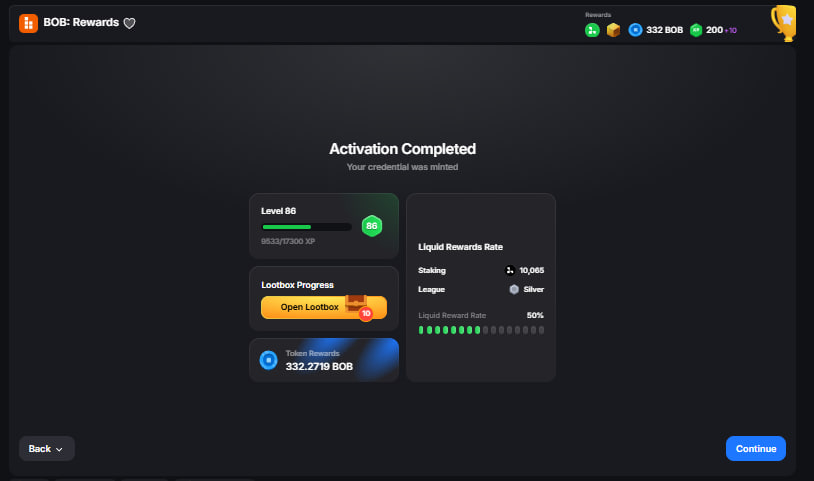Click the level XP progress bar
Viewport: 814px width, 481px height.
click(307, 227)
